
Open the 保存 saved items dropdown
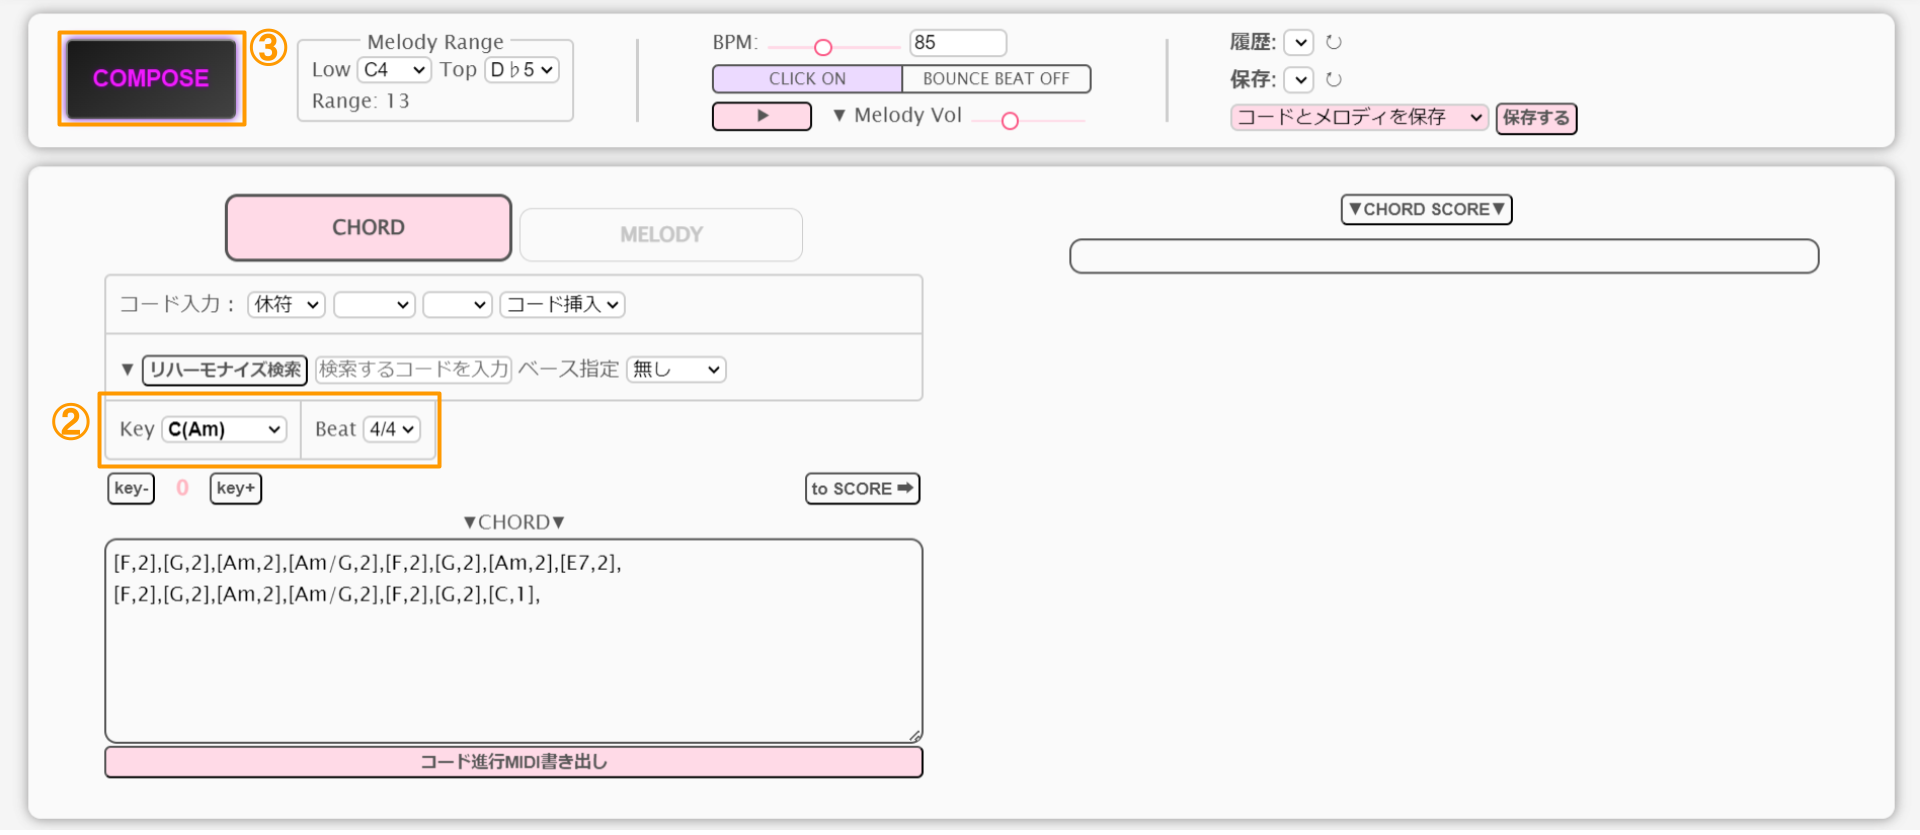1298,79
